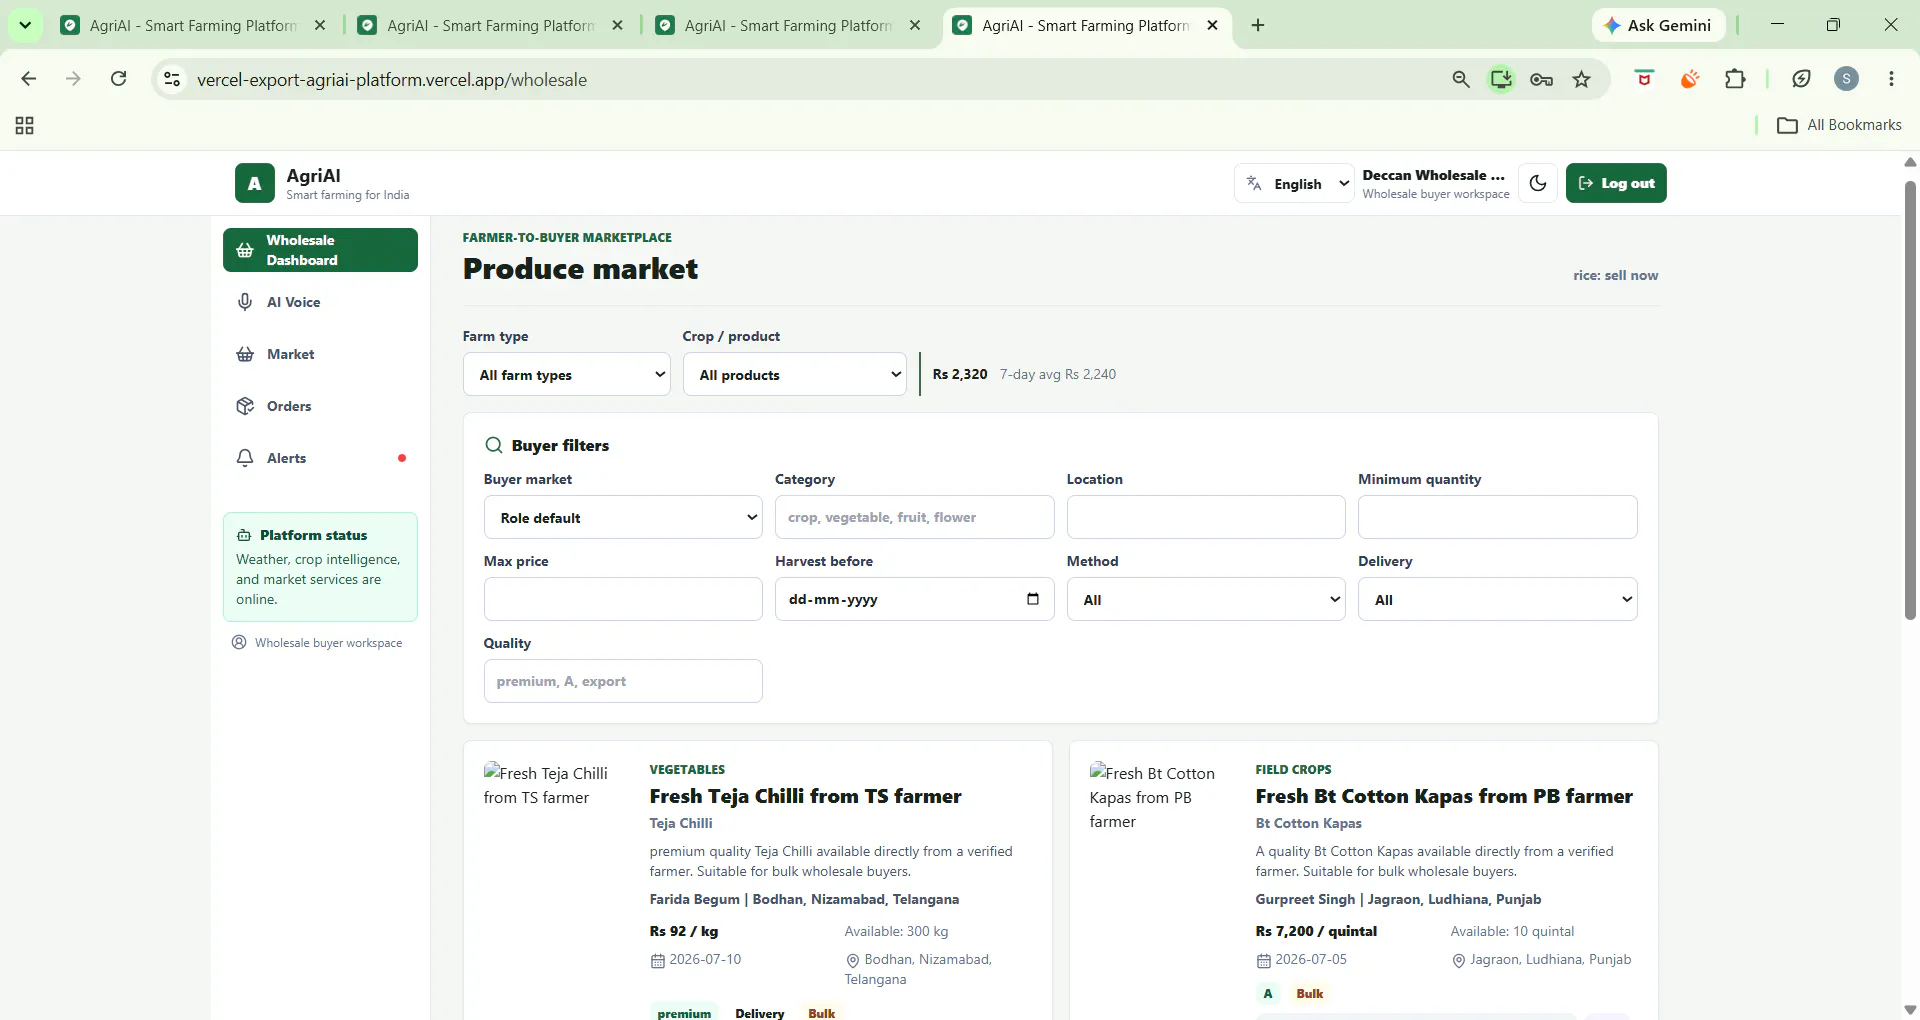Screen dimensions: 1920x1020
Task: Click the Max price input field
Action: (623, 599)
